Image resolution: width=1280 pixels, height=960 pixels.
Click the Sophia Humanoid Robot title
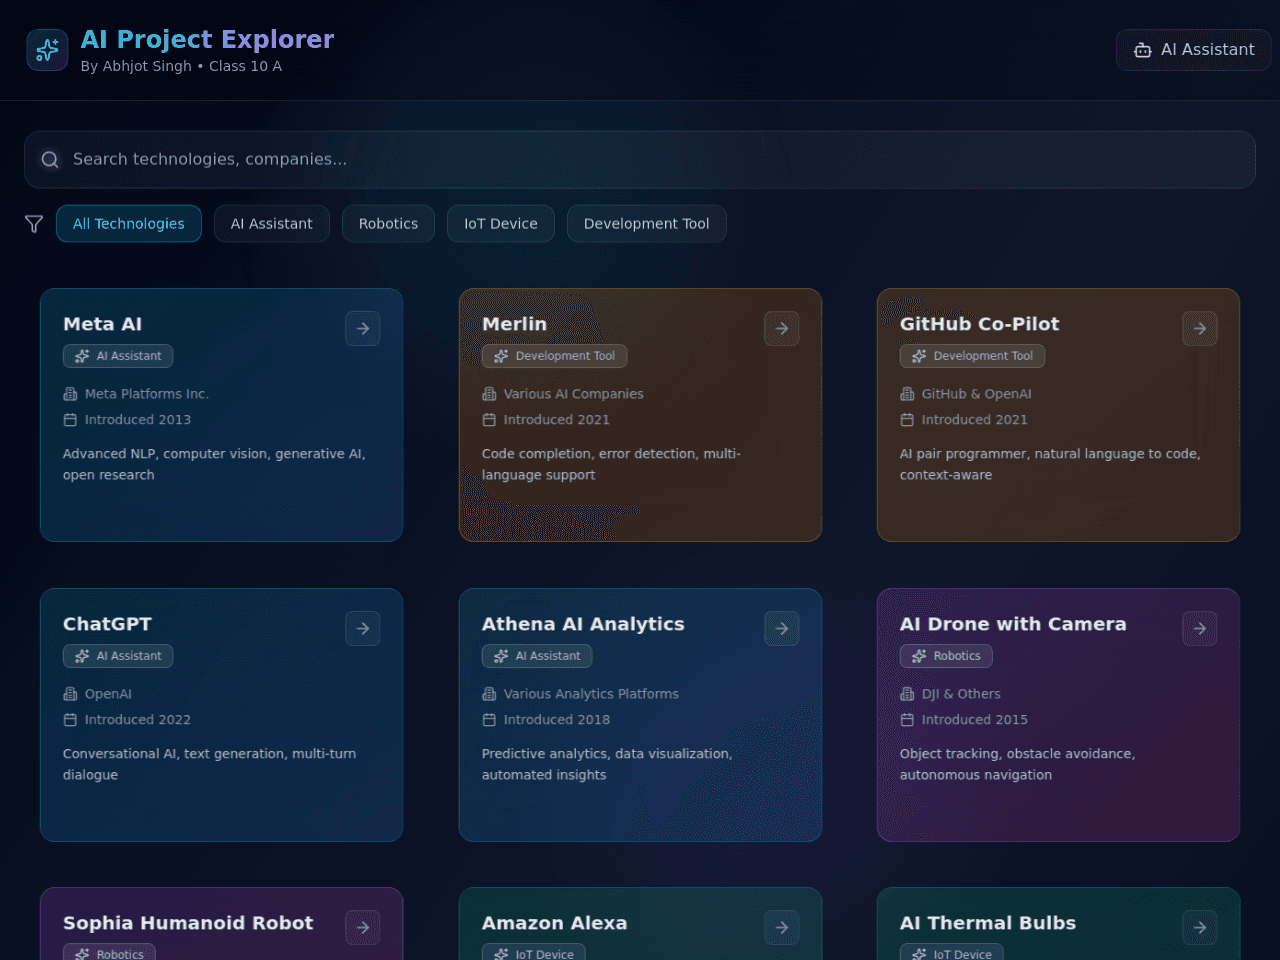(188, 923)
